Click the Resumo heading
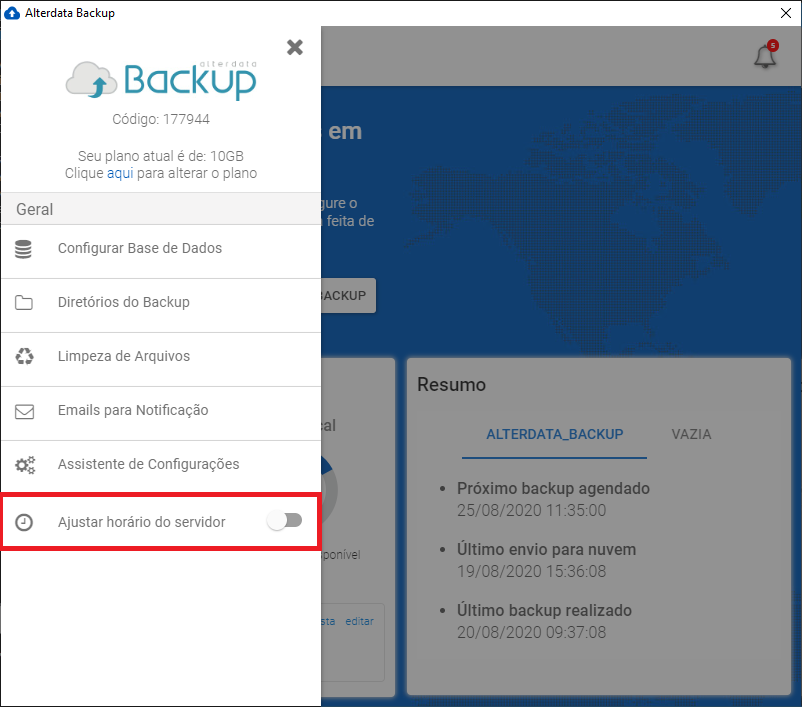Screen dimensions: 802x707 451,385
